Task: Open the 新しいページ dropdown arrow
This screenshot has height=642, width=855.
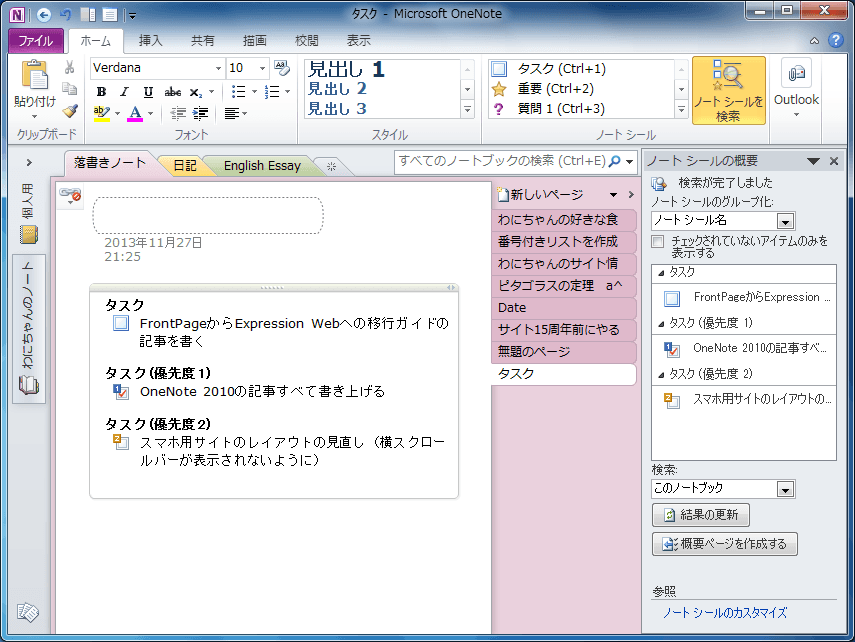Action: tap(613, 195)
